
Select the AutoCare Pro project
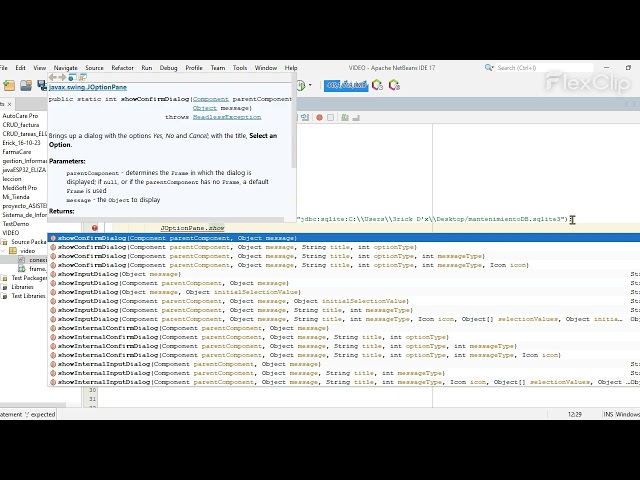click(20, 116)
